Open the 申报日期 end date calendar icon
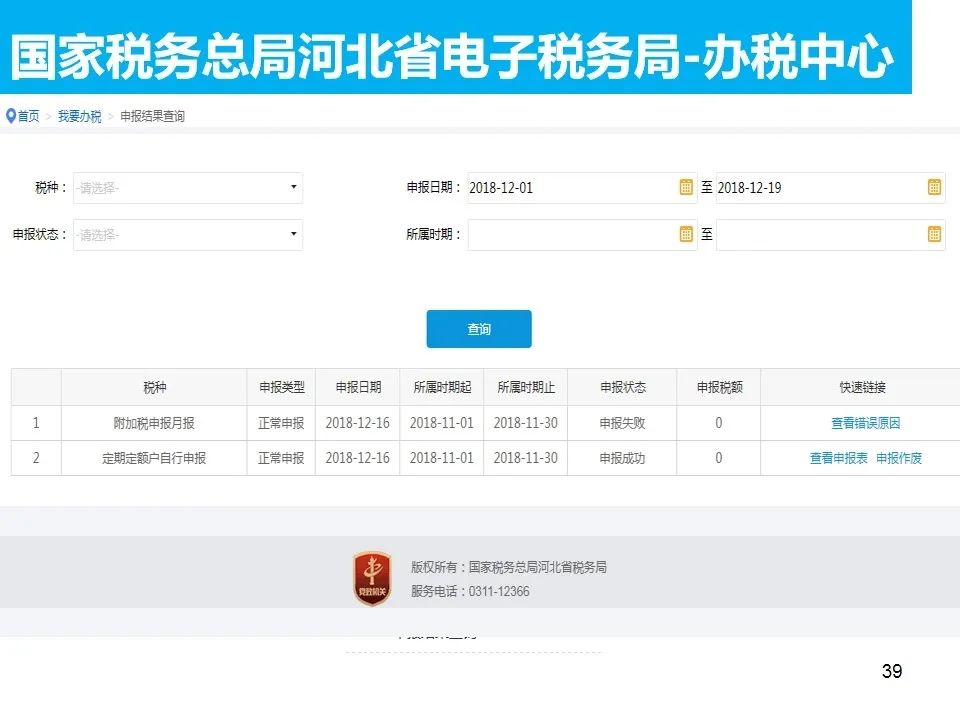 pyautogui.click(x=934, y=187)
